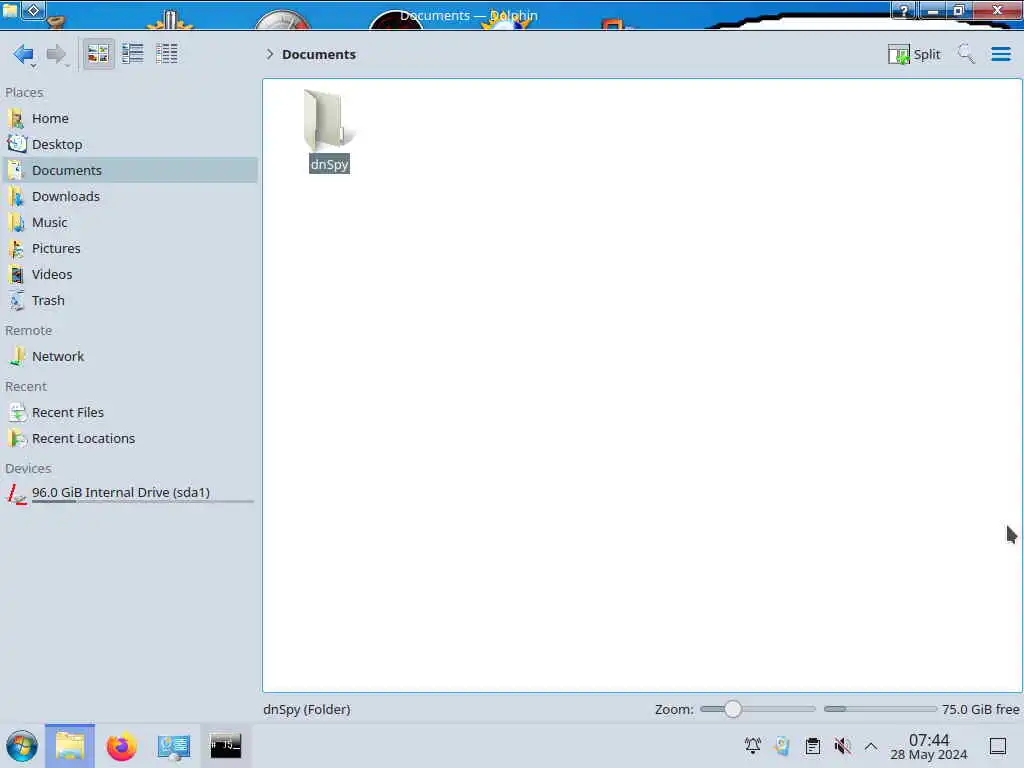Click the dnSpy (Folder) status text
The width and height of the screenshot is (1024, 768).
click(307, 709)
